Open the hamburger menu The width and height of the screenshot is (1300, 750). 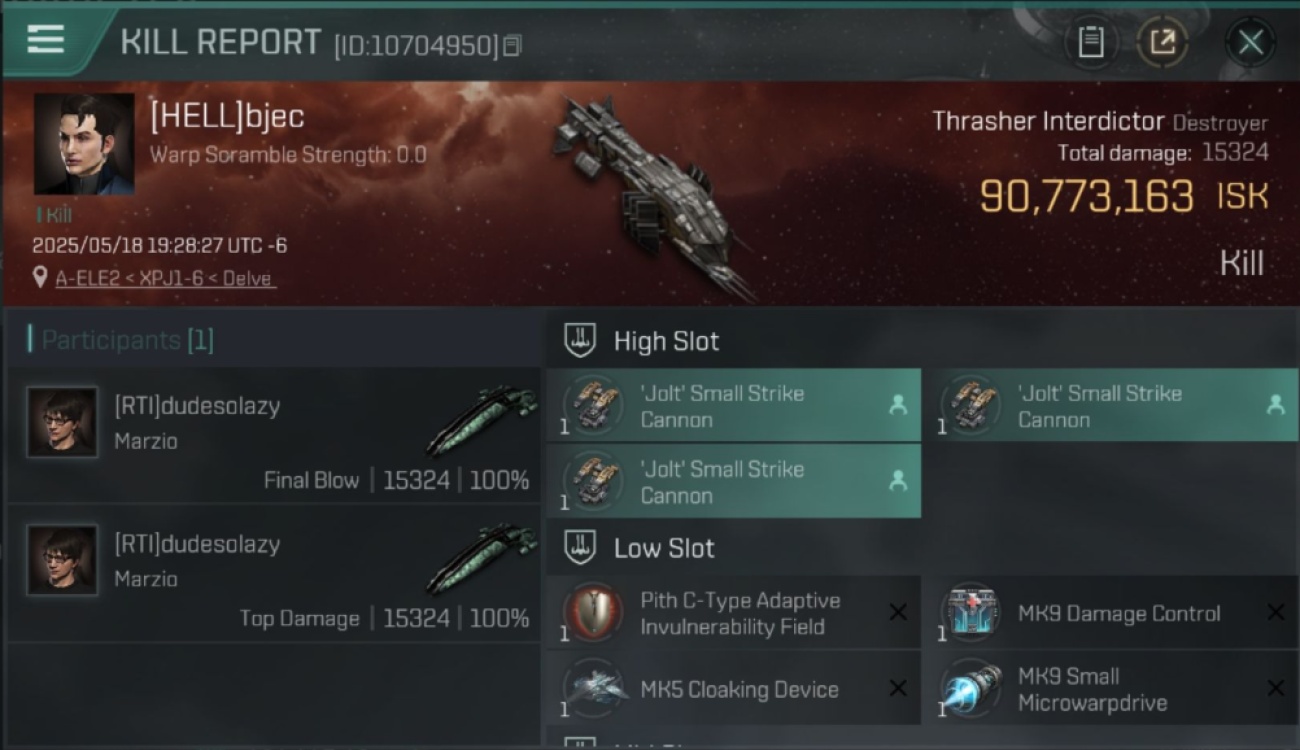(46, 39)
